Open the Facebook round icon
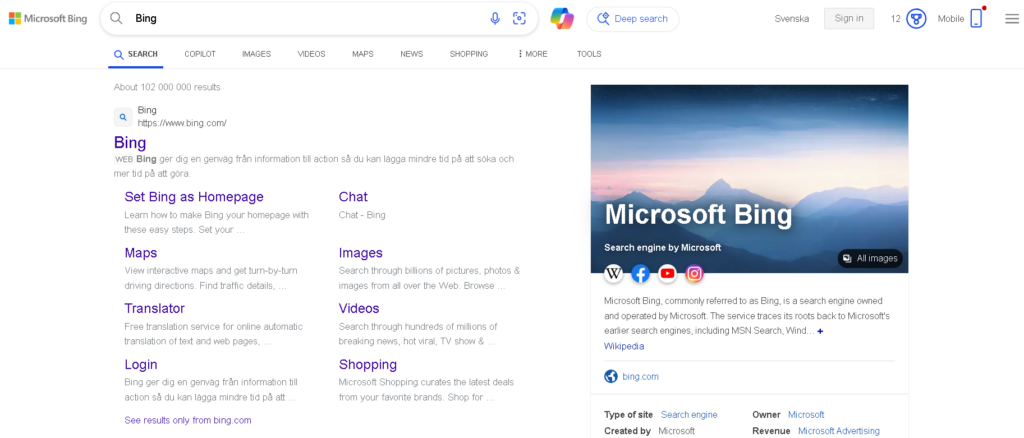The height and width of the screenshot is (438, 1024). (x=641, y=274)
